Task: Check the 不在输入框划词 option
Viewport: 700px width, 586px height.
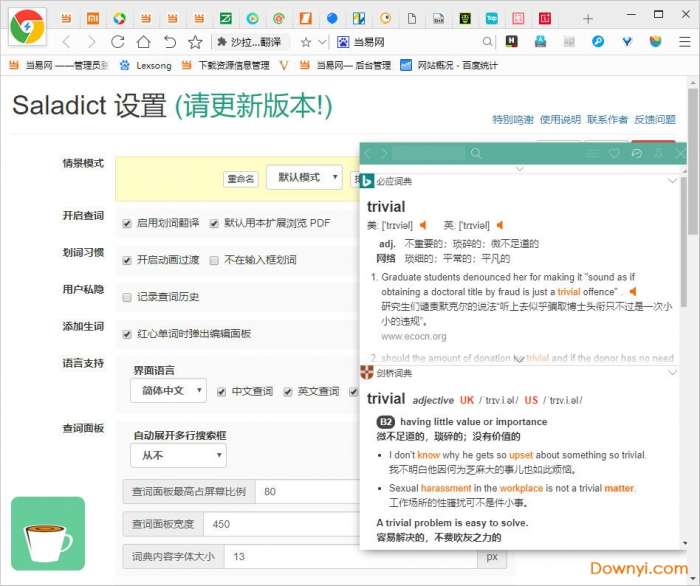Action: 215,260
